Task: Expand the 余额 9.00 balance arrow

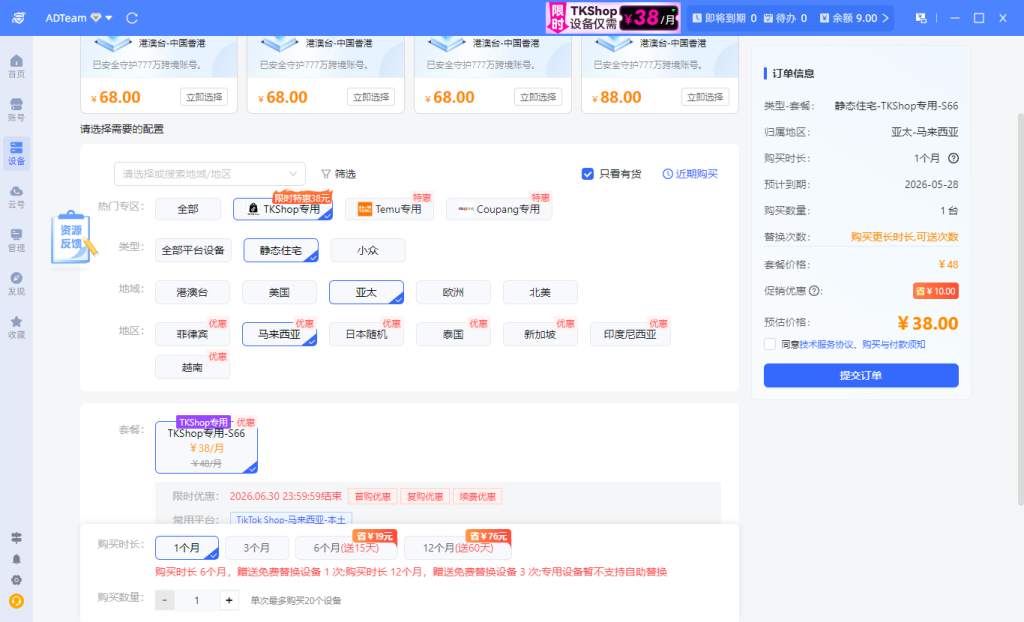Action: tap(886, 18)
